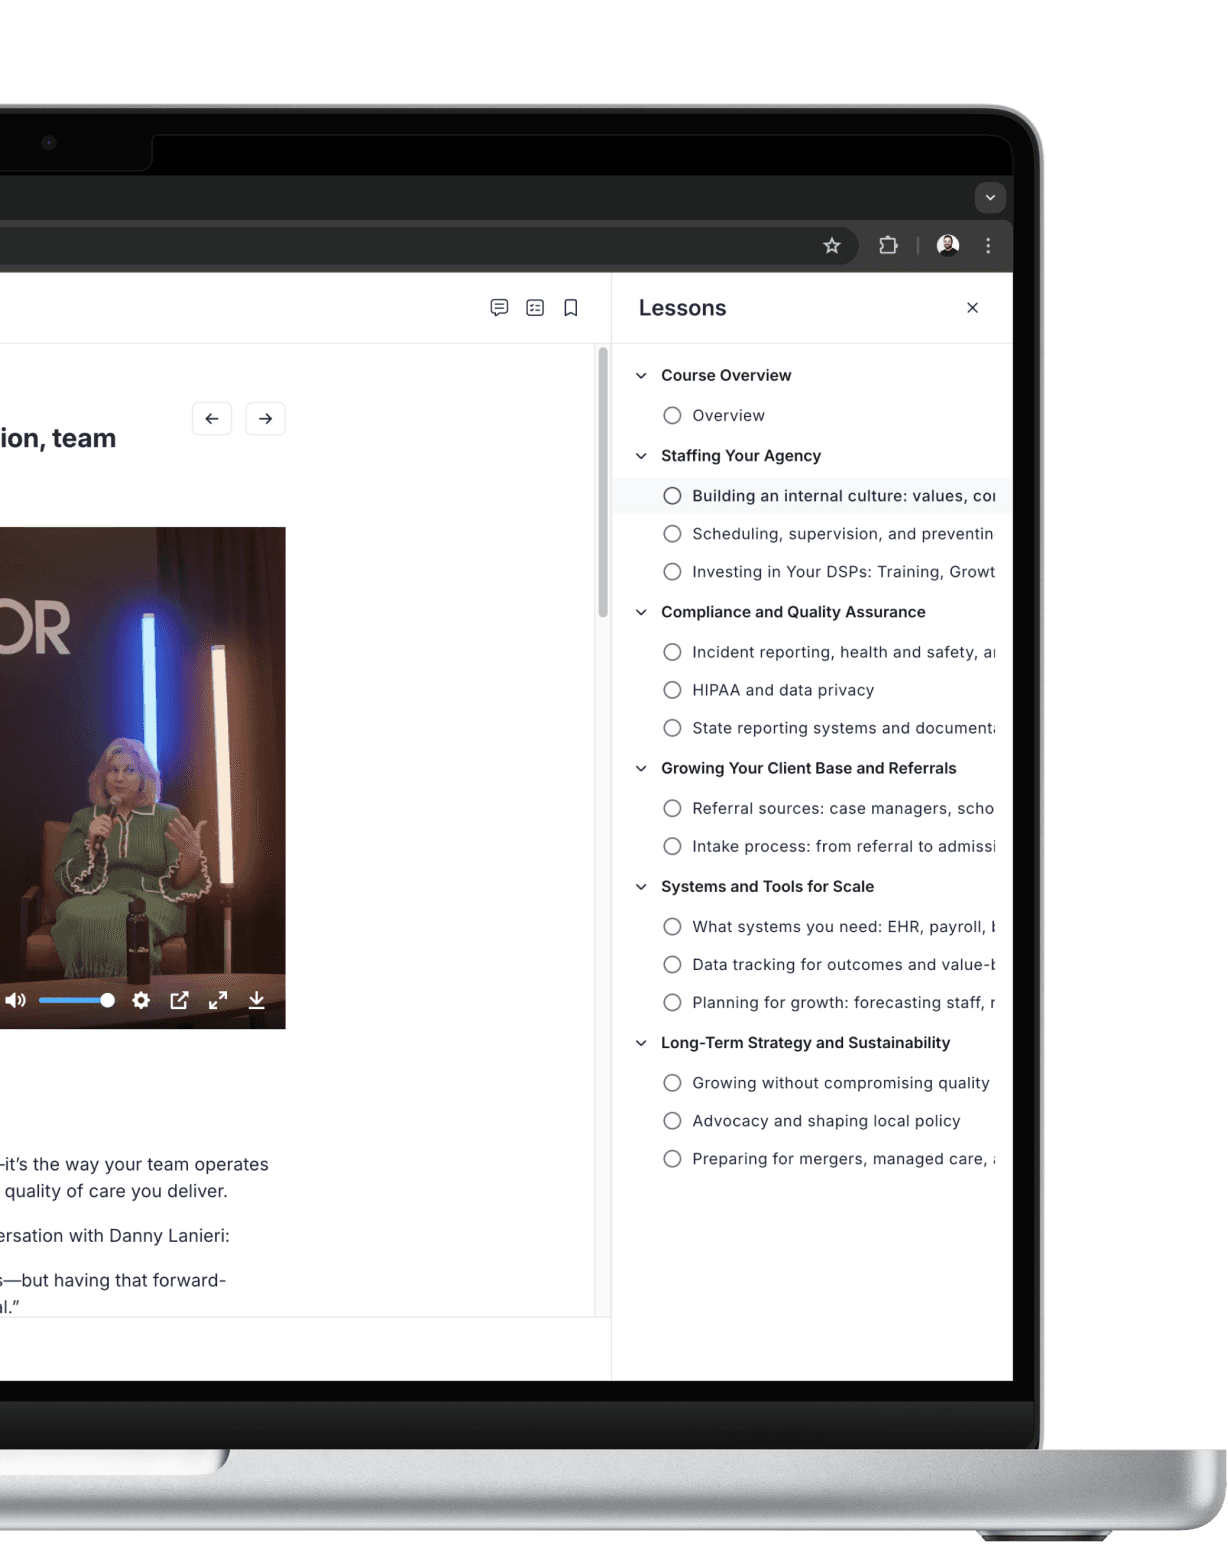Close the Lessons panel
The width and height of the screenshot is (1228, 1556).
click(x=972, y=308)
